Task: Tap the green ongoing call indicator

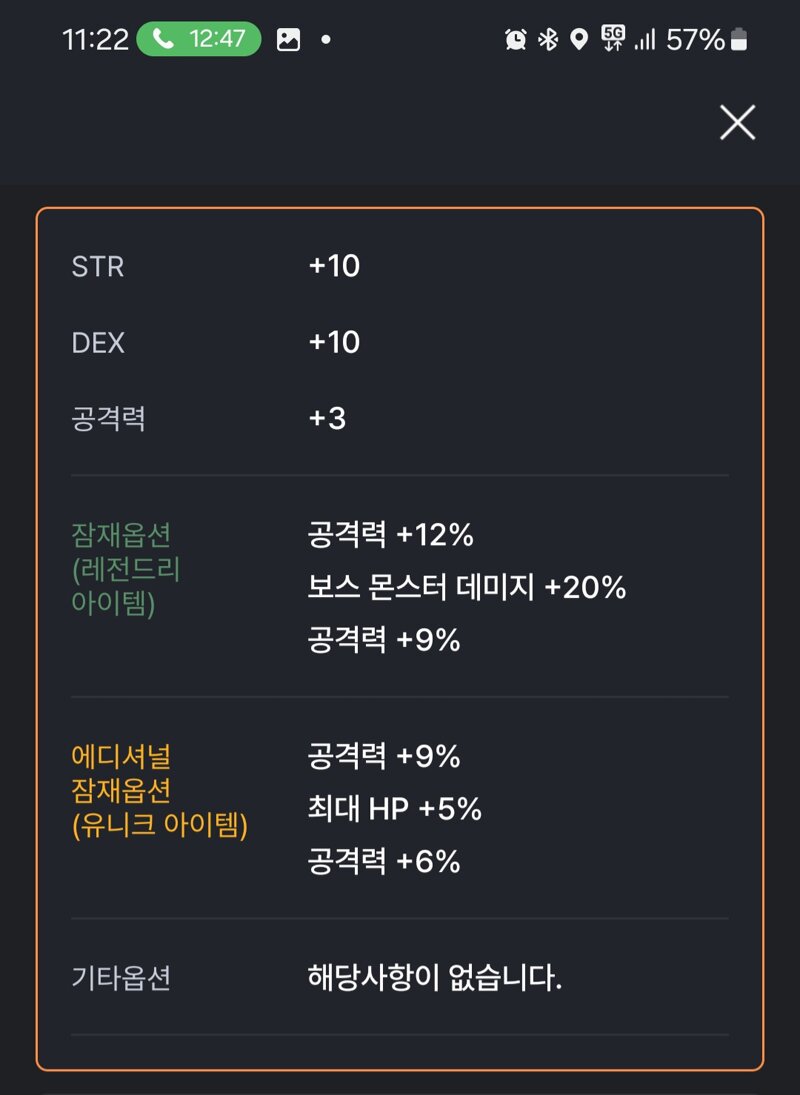Action: click(199, 39)
